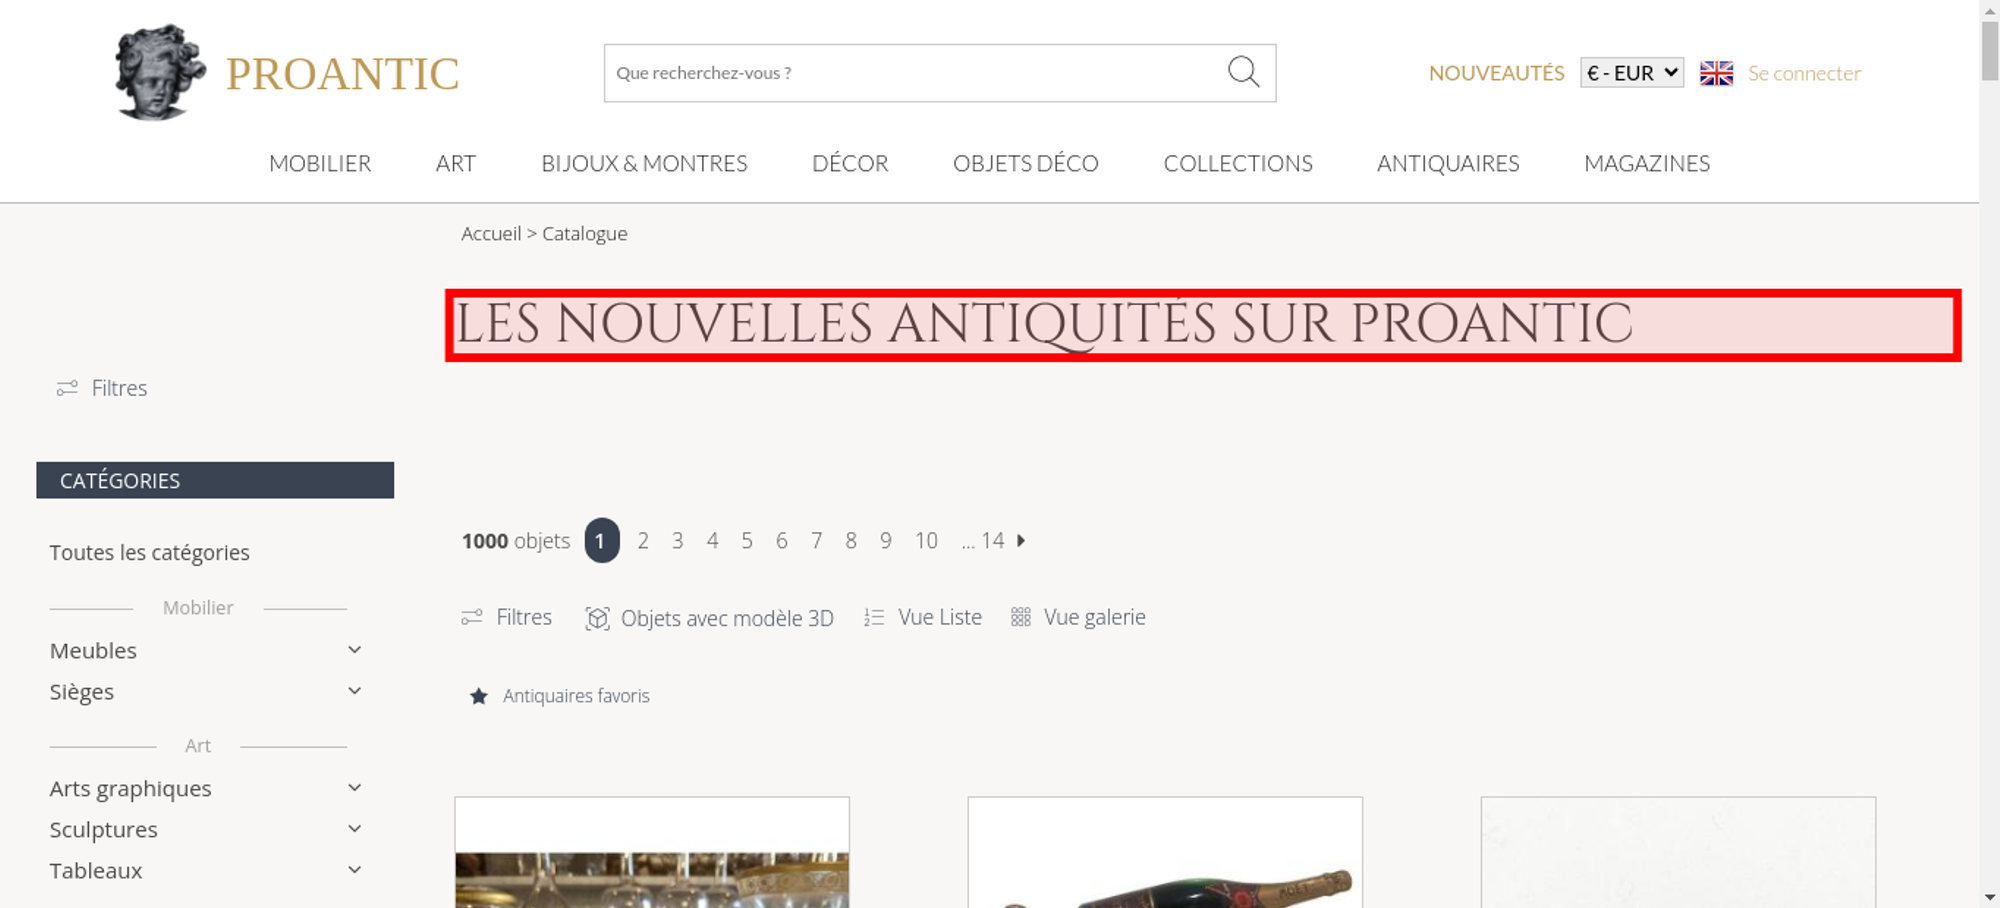Click the Accueil breadcrumb link
The height and width of the screenshot is (908, 2000).
click(491, 233)
